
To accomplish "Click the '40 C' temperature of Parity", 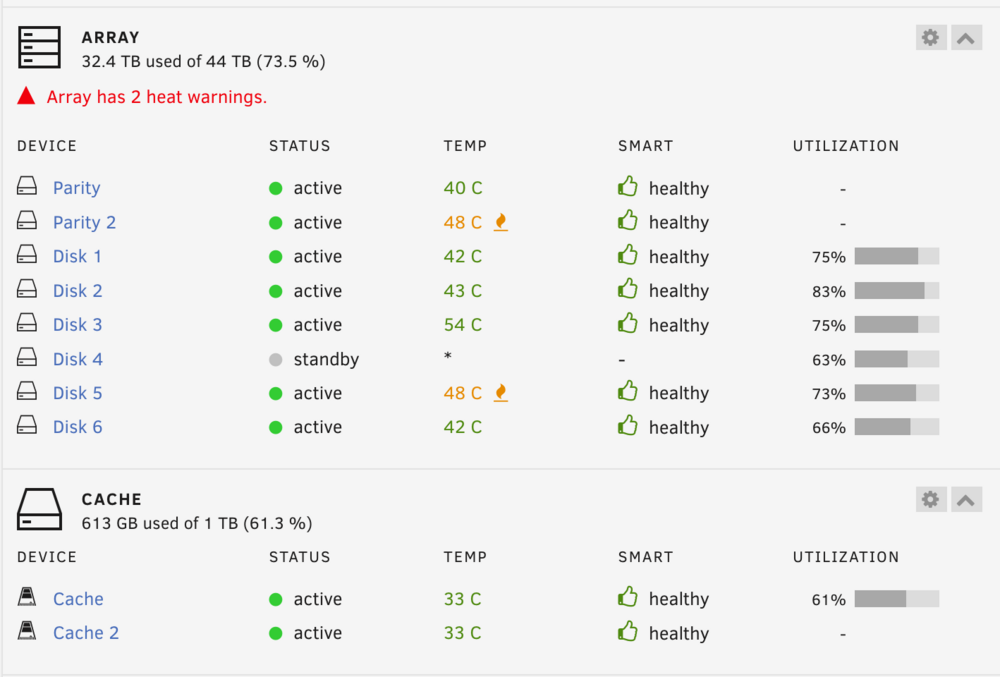I will 463,188.
